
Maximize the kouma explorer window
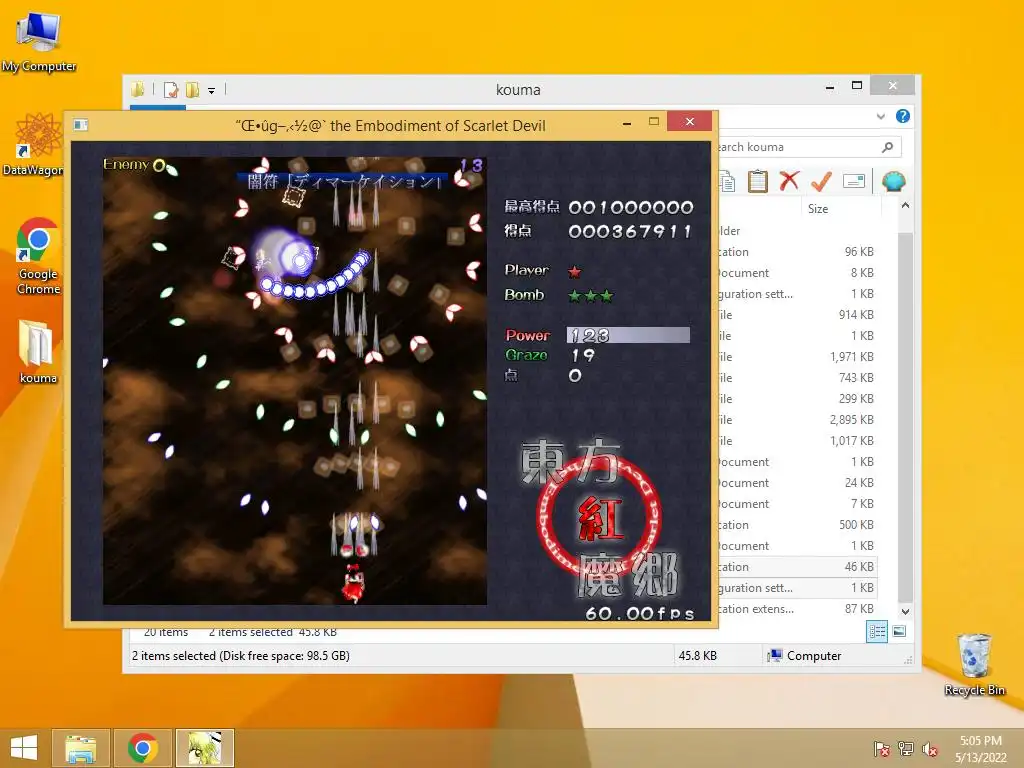[x=857, y=86]
